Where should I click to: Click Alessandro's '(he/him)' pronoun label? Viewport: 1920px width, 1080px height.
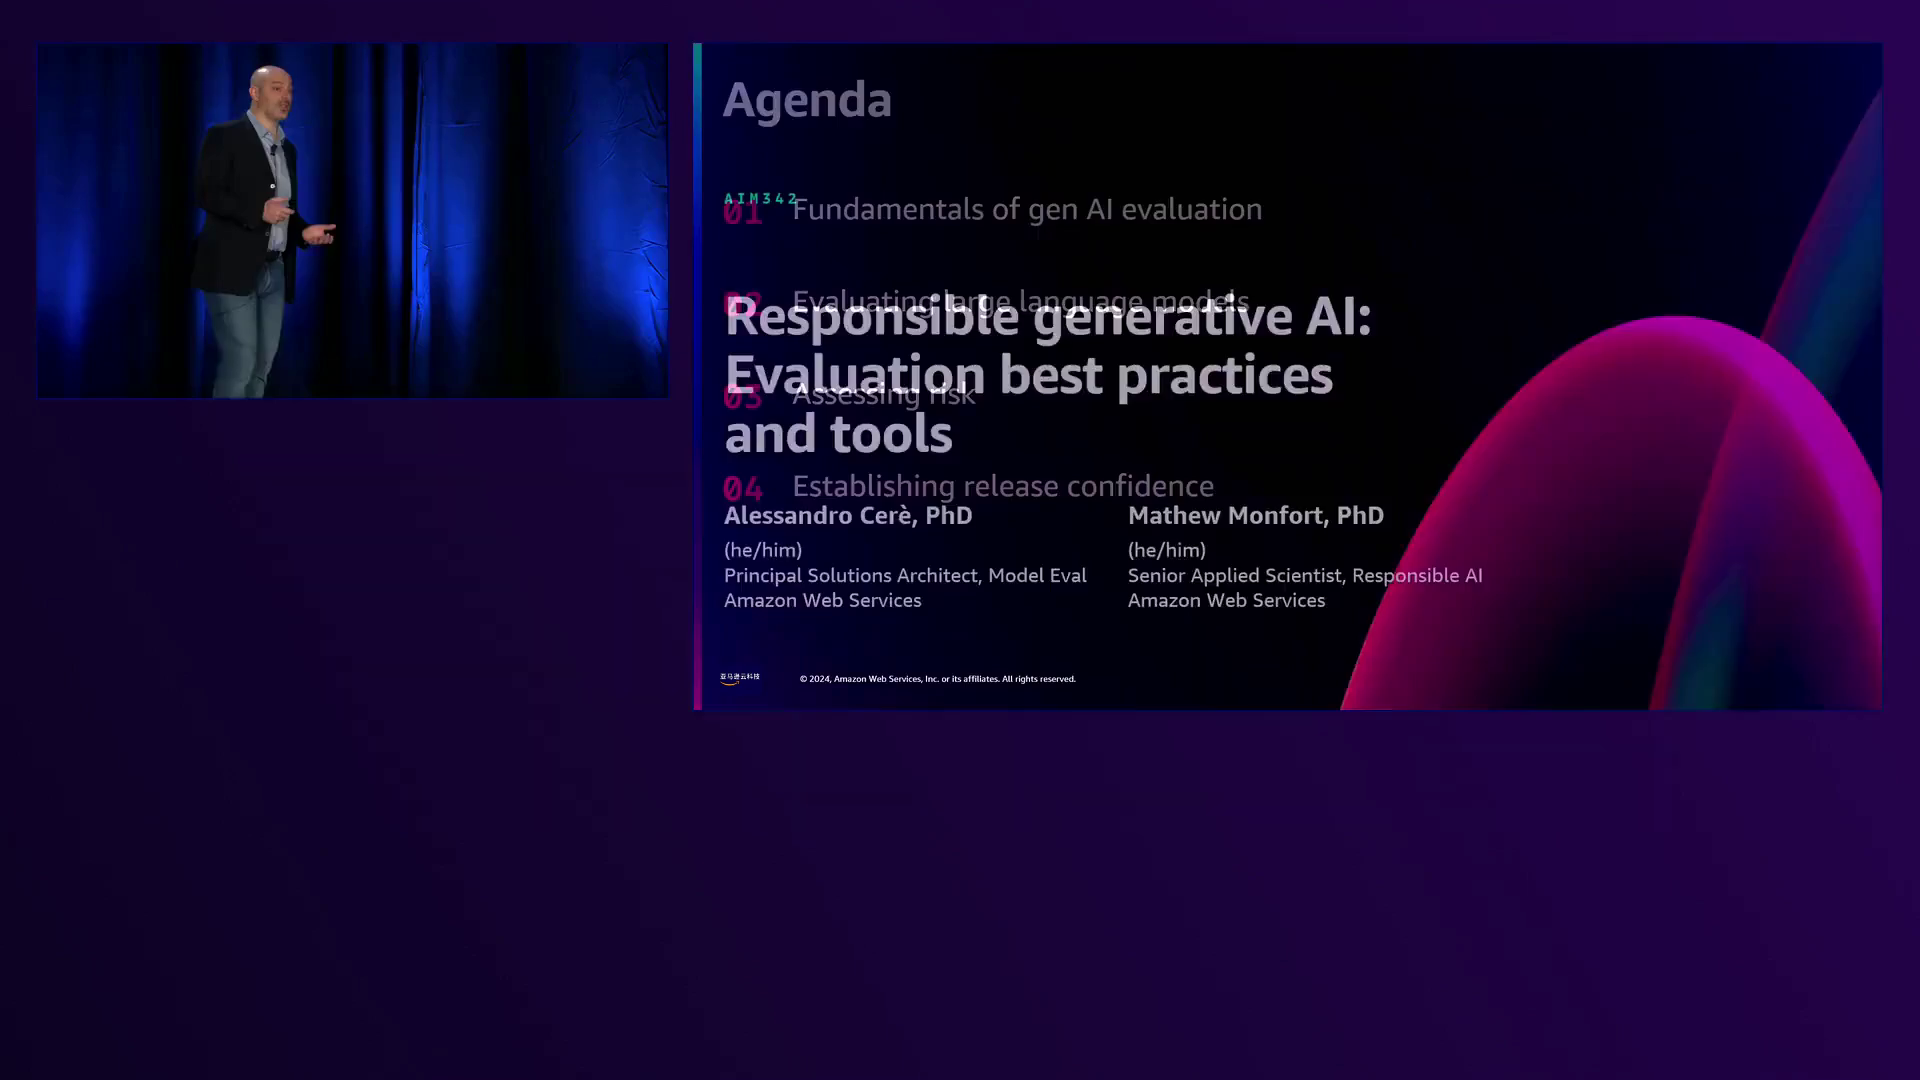pyautogui.click(x=763, y=550)
